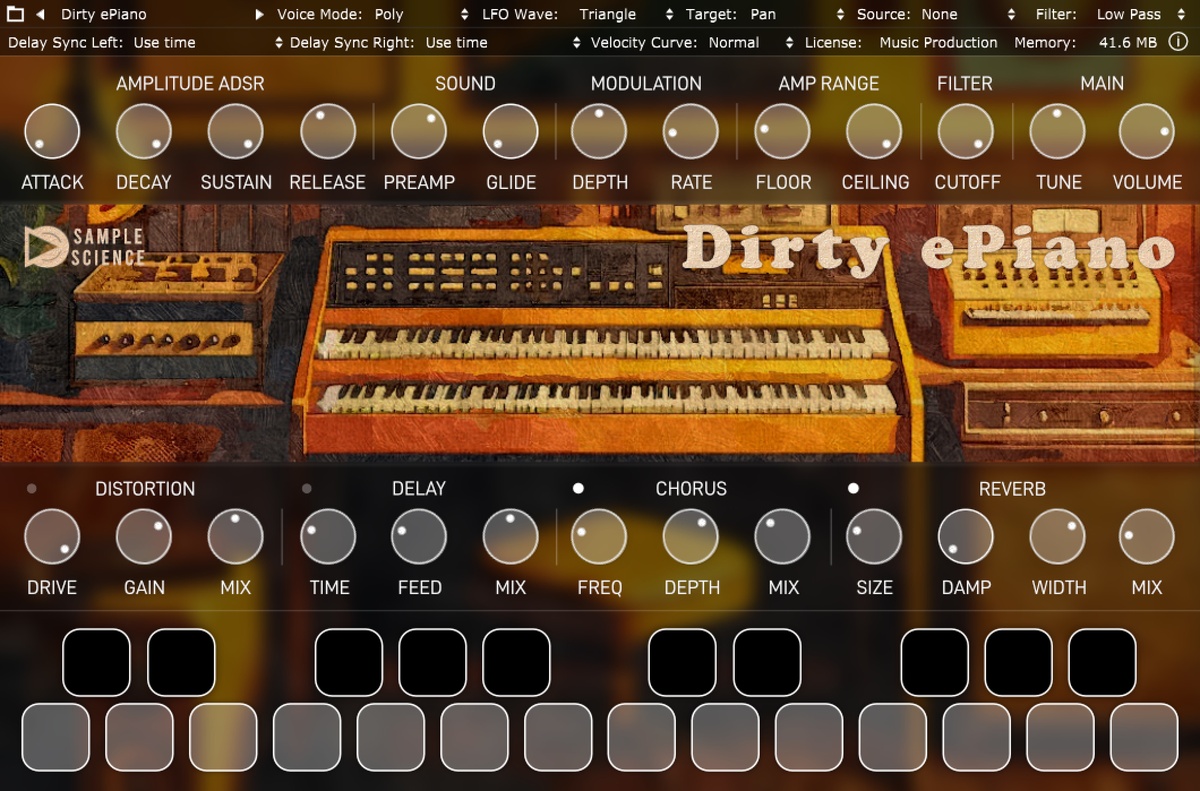Open the preset browser folder icon
Viewport: 1200px width, 791px height.
pos(15,14)
